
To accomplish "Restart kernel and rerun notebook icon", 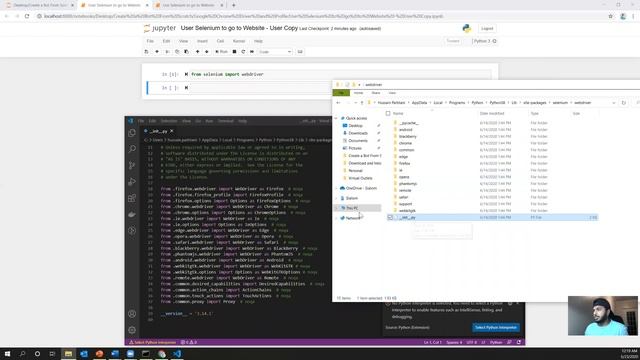I will click(x=252, y=52).
